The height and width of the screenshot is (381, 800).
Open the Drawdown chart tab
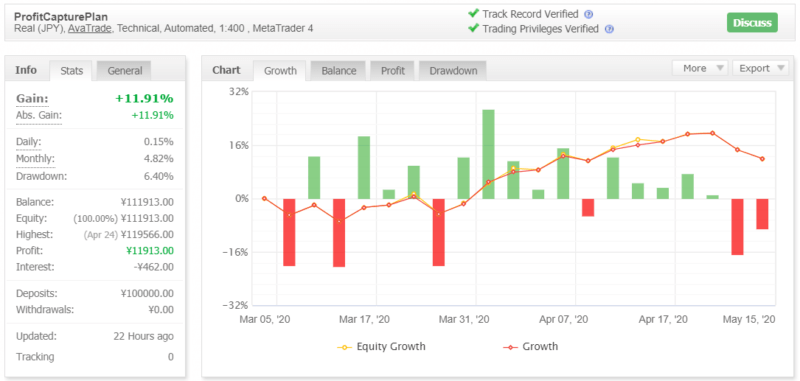click(453, 71)
